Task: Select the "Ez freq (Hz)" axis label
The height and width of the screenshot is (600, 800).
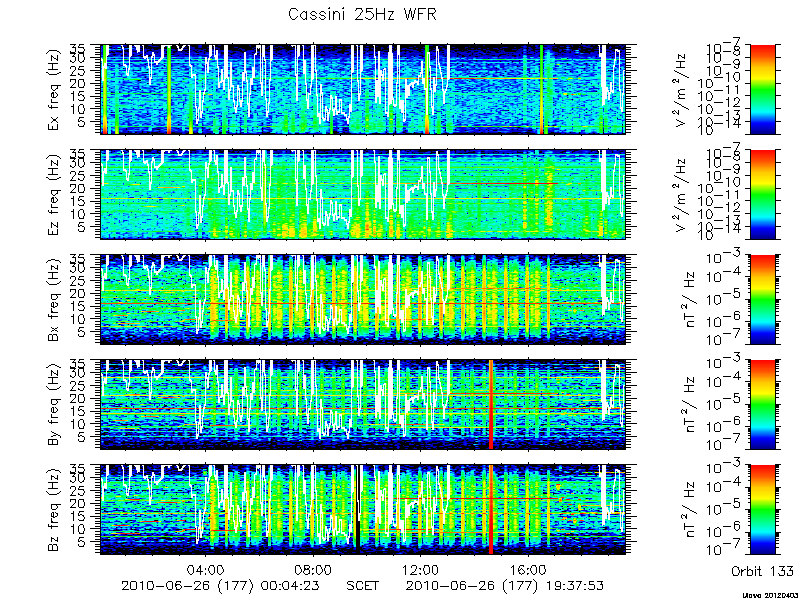Action: [55, 194]
